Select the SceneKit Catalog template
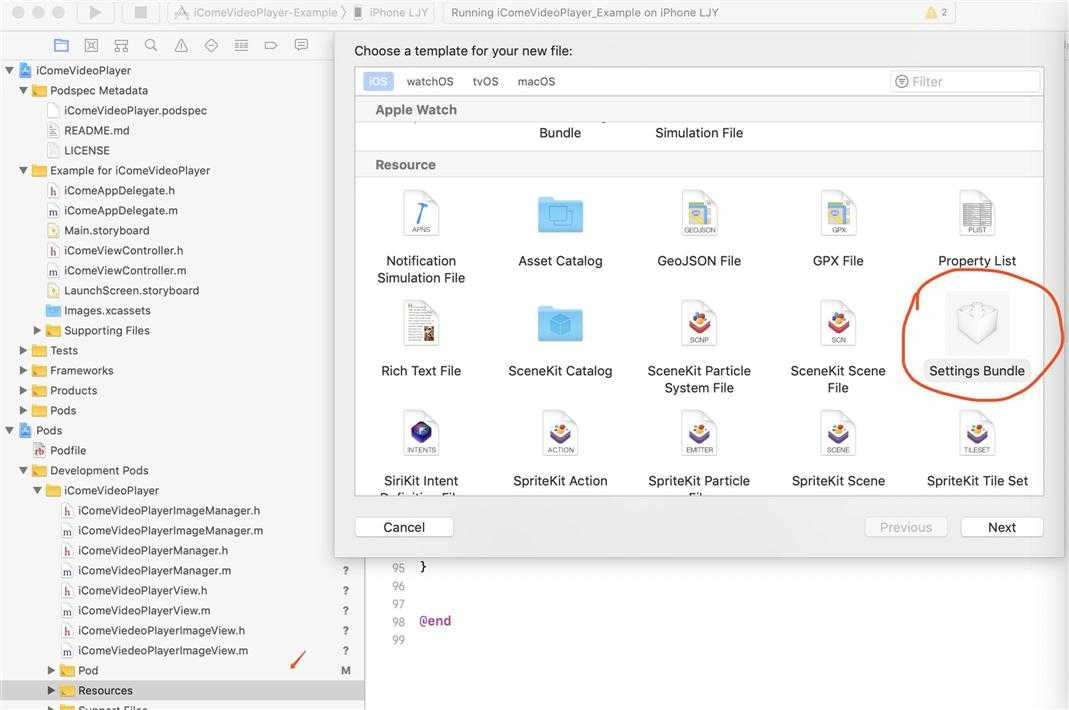This screenshot has width=1069, height=710. tap(560, 340)
